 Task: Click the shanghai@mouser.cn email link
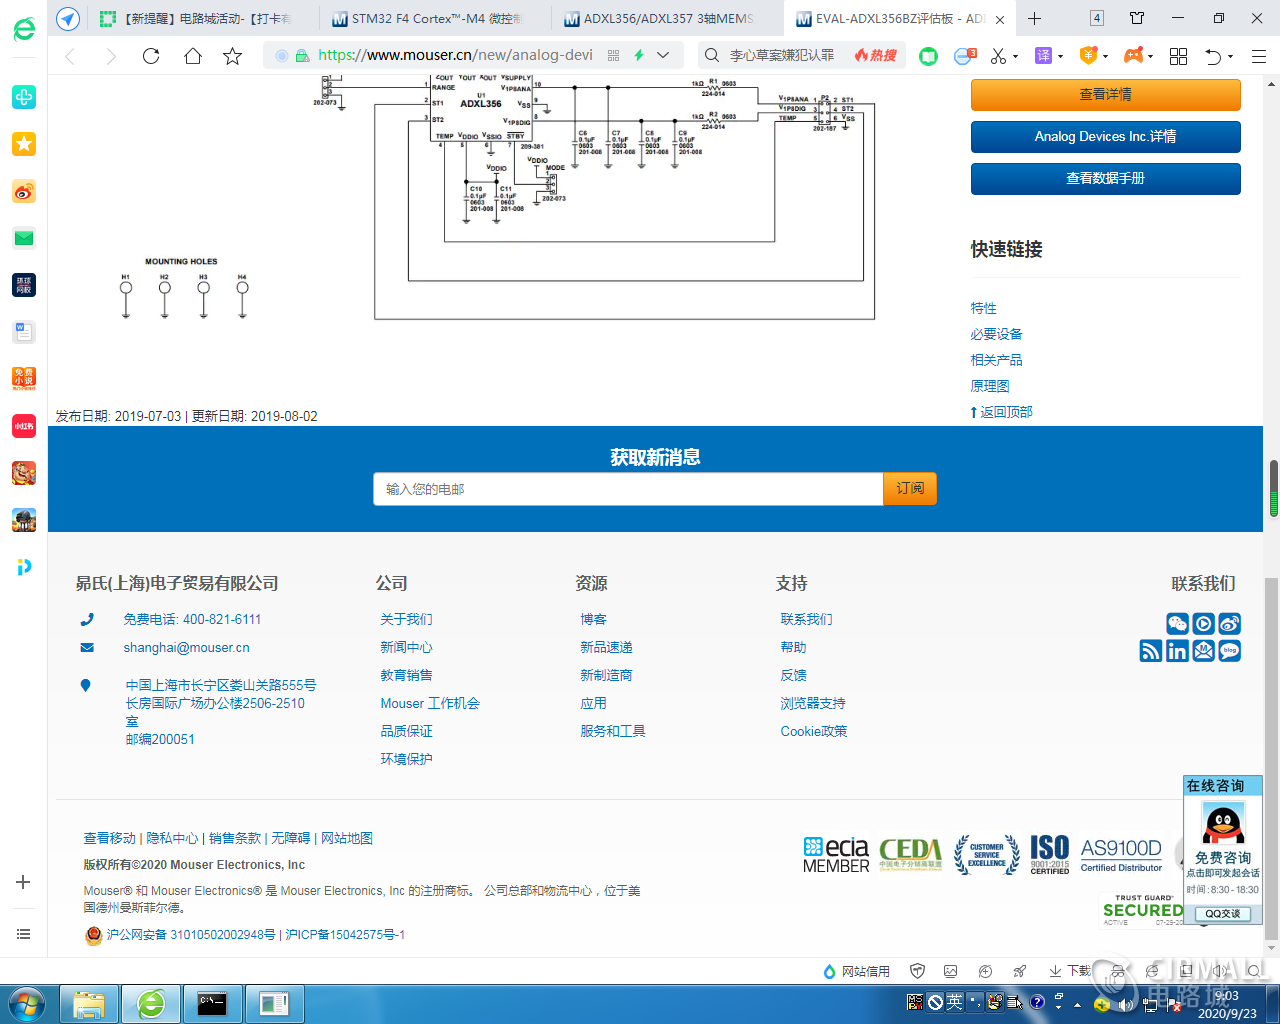[x=186, y=648]
